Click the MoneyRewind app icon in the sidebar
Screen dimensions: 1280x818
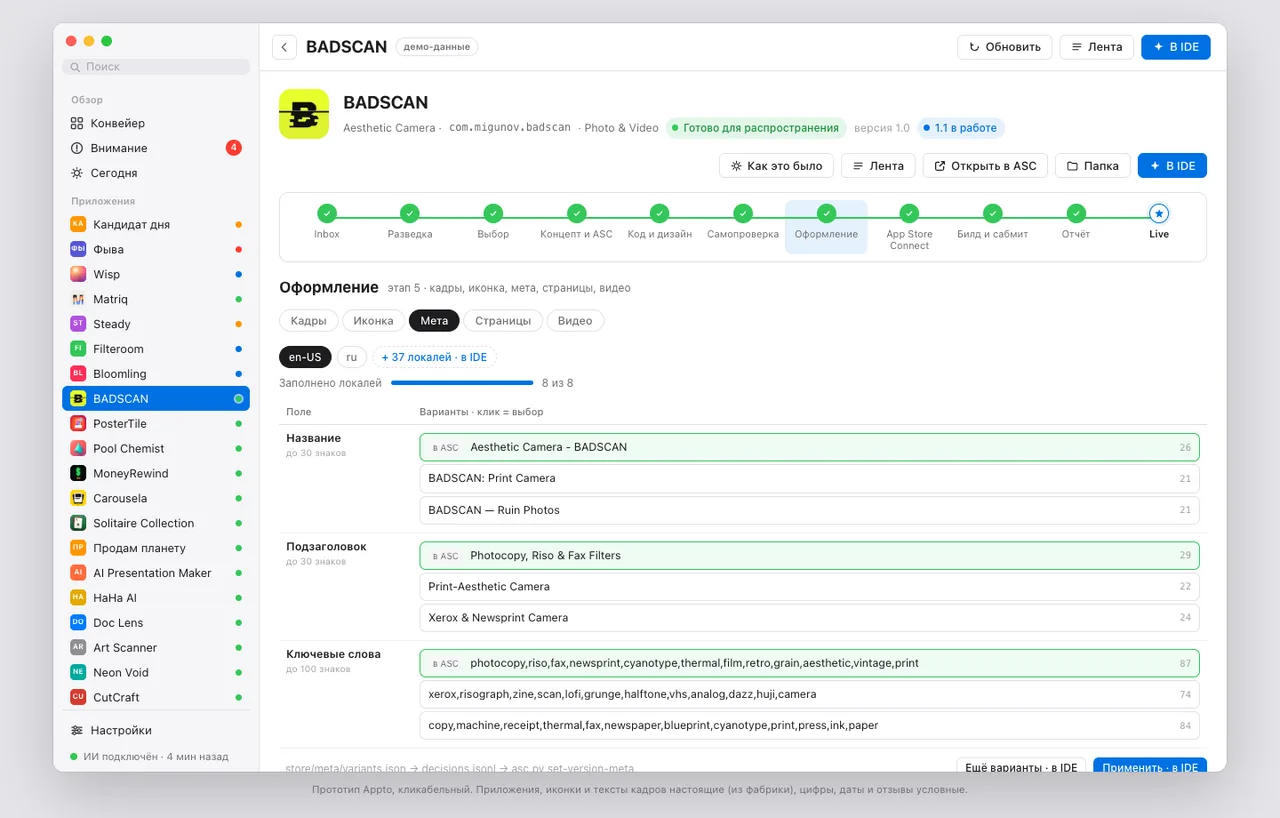point(78,474)
